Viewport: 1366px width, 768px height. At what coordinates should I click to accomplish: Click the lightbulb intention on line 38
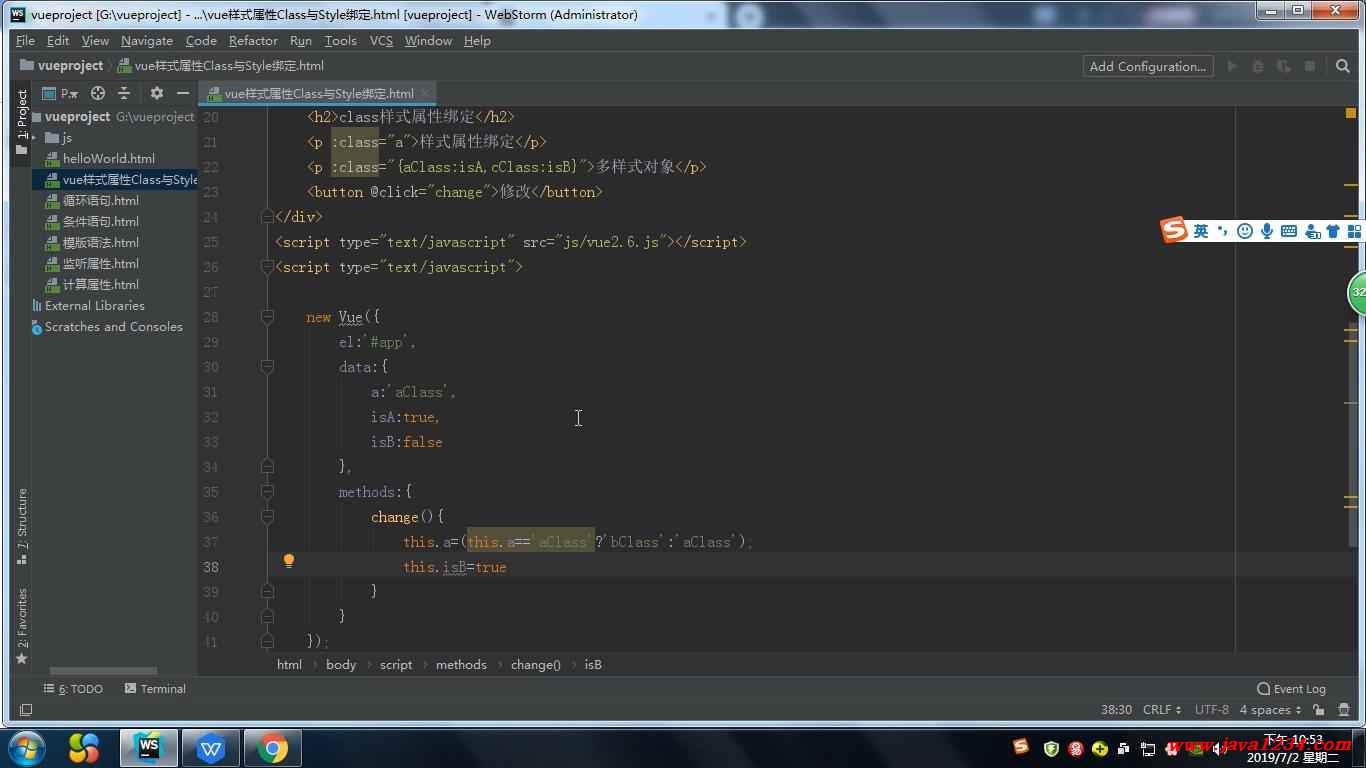pyautogui.click(x=289, y=561)
